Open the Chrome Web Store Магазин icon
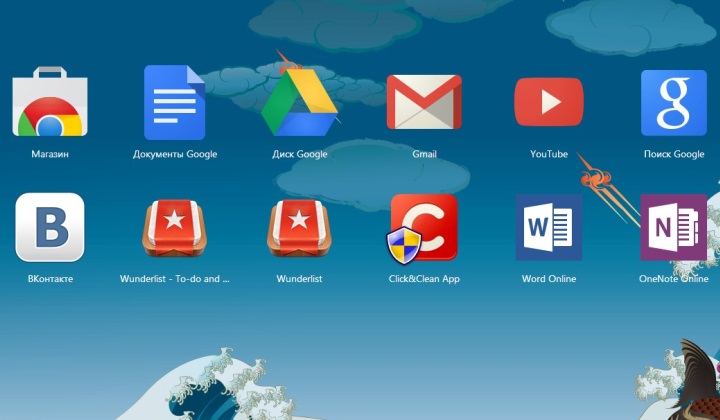Image resolution: width=720 pixels, height=420 pixels. coord(50,101)
